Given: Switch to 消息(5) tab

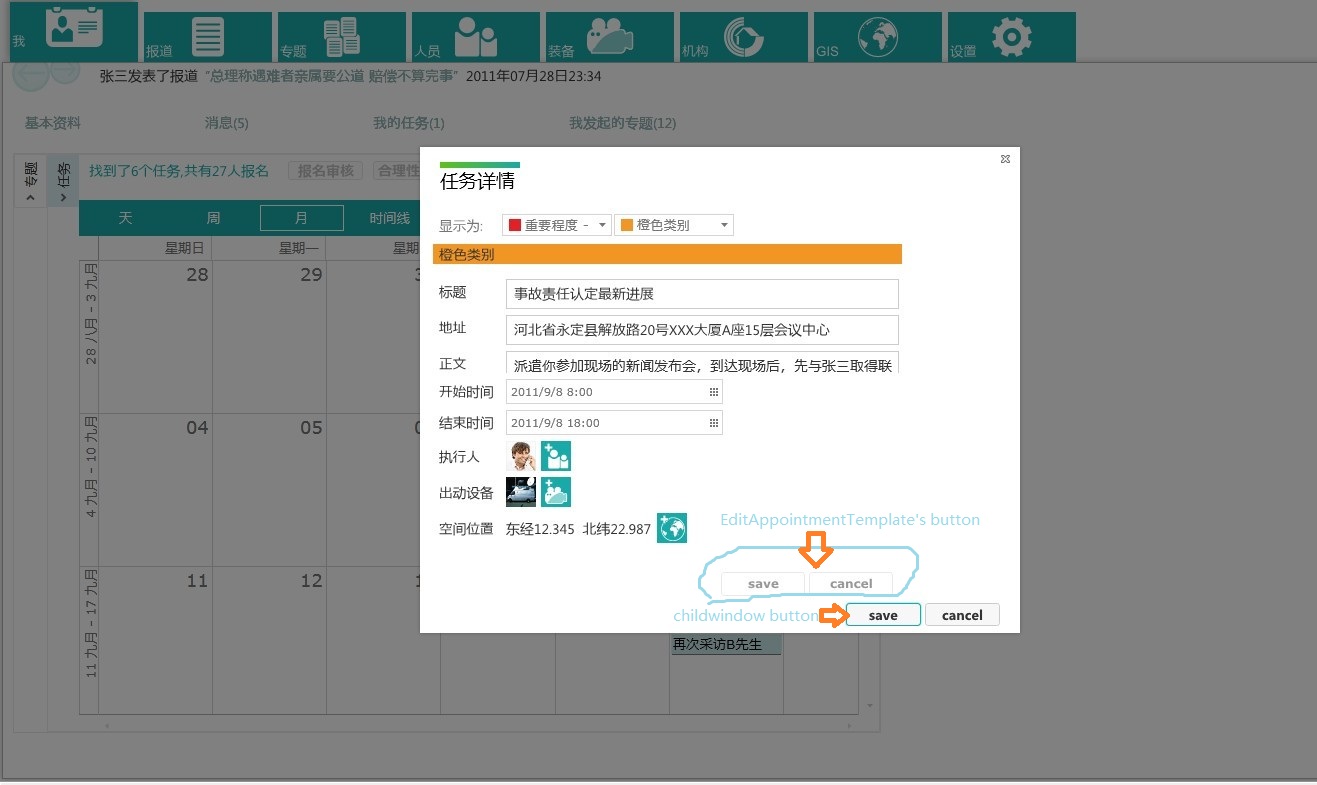Looking at the screenshot, I should (x=226, y=123).
